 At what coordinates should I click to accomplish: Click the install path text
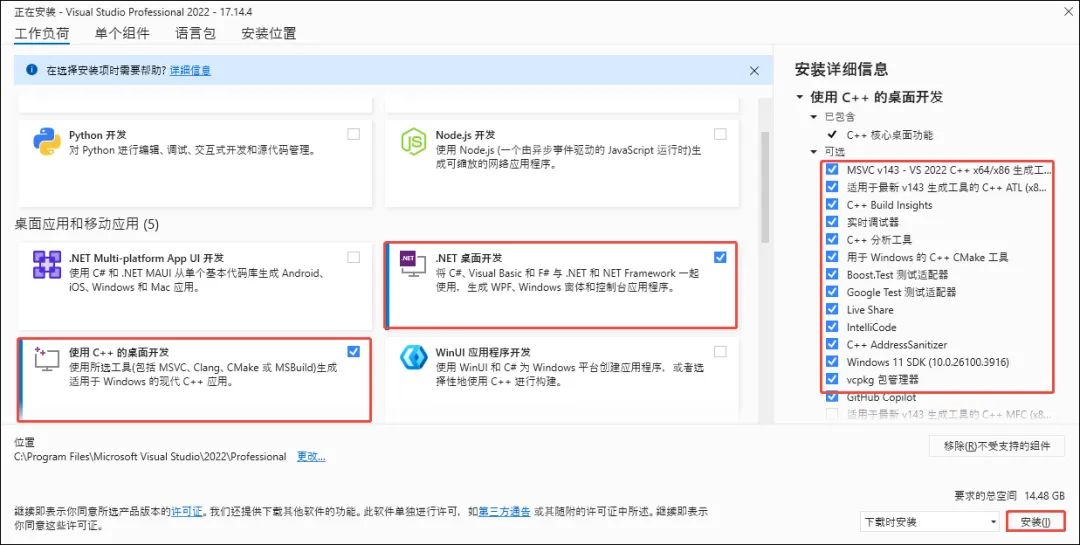coord(150,456)
